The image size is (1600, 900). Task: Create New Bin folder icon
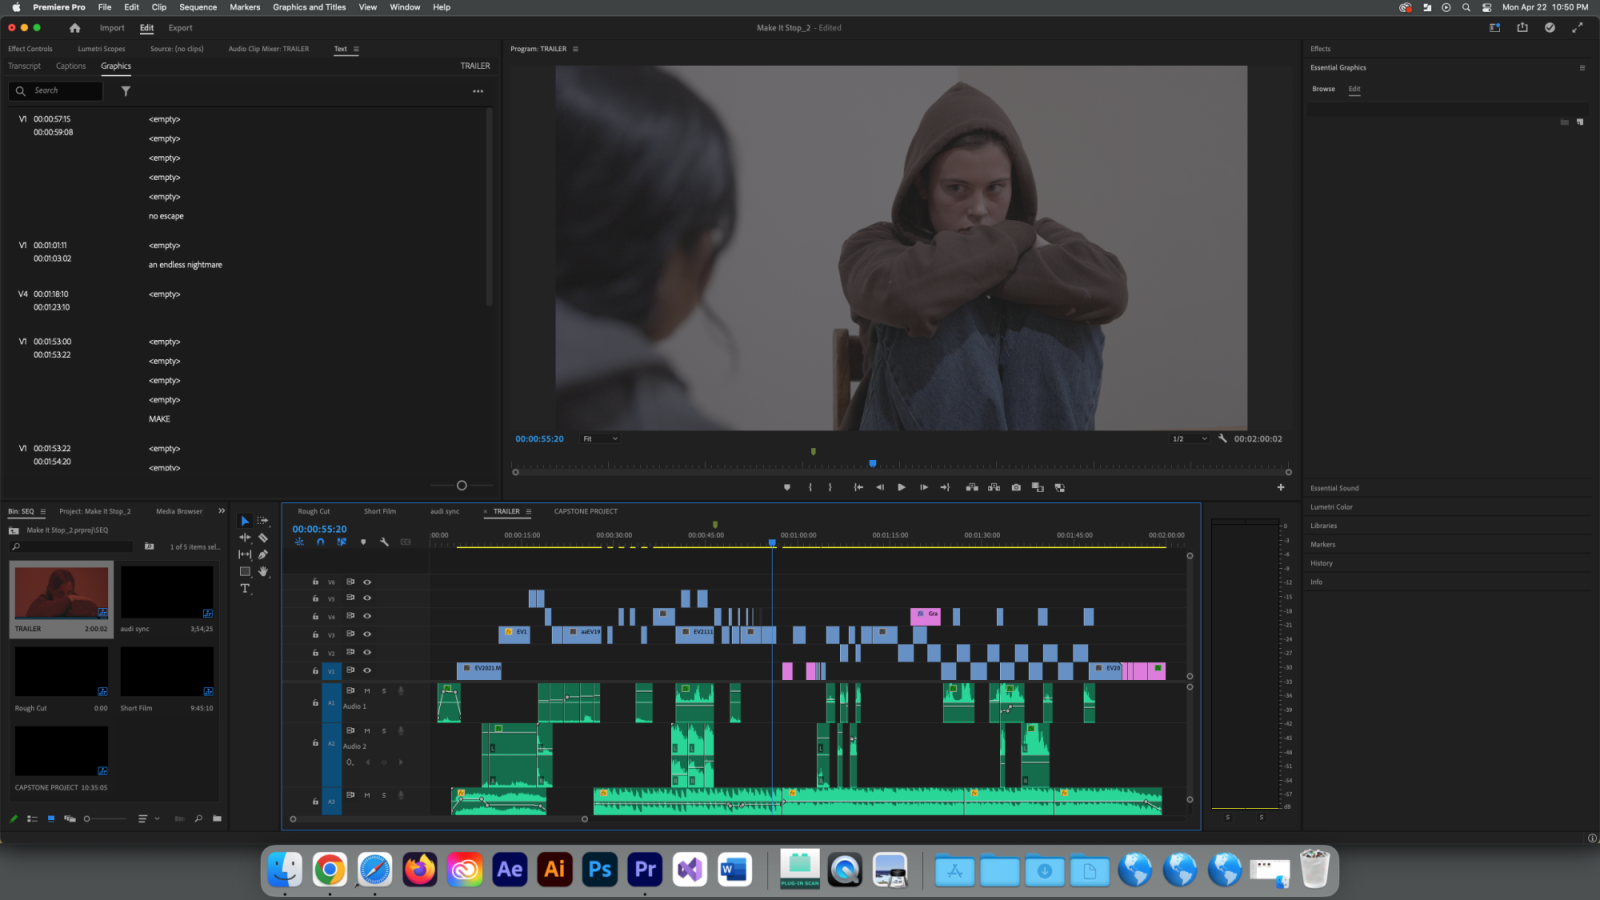pyautogui.click(x=217, y=819)
